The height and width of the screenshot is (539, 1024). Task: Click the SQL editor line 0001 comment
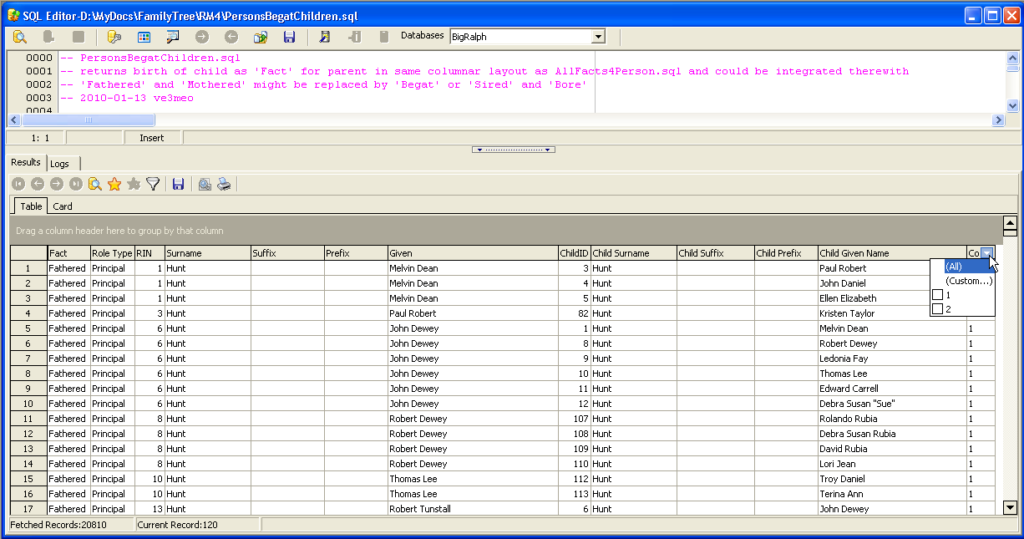(484, 71)
